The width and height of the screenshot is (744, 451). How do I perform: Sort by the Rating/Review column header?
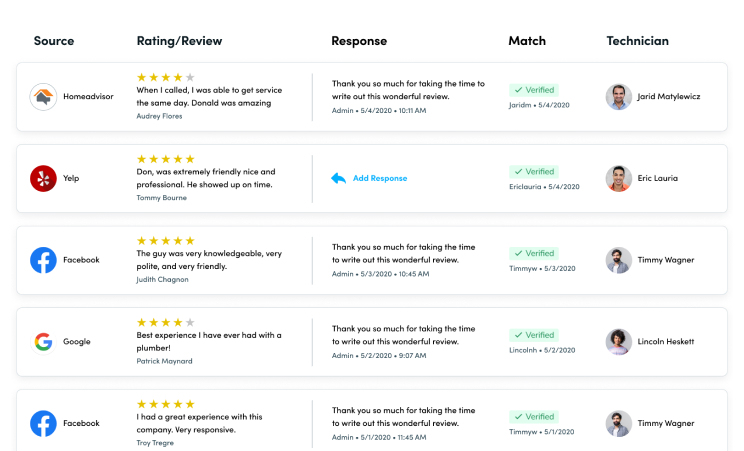pos(179,41)
